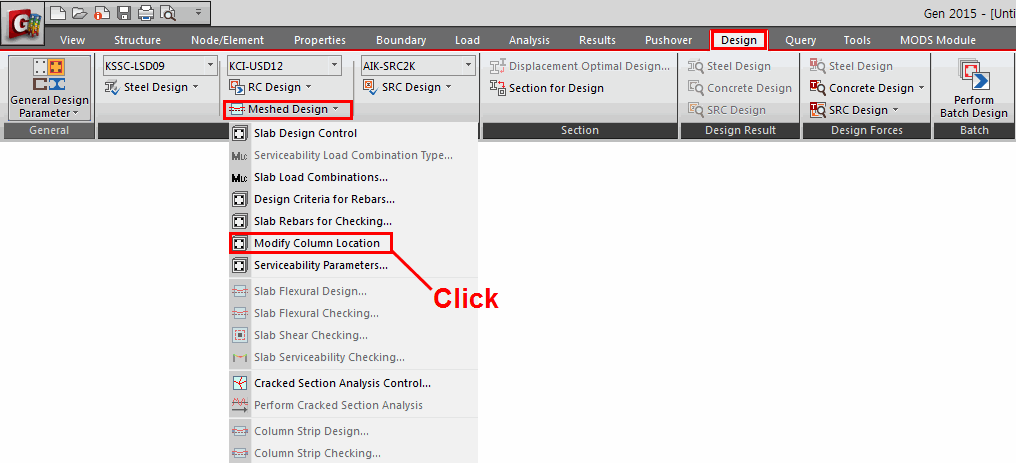Click the Print Preview magnifier icon

pyautogui.click(x=167, y=13)
